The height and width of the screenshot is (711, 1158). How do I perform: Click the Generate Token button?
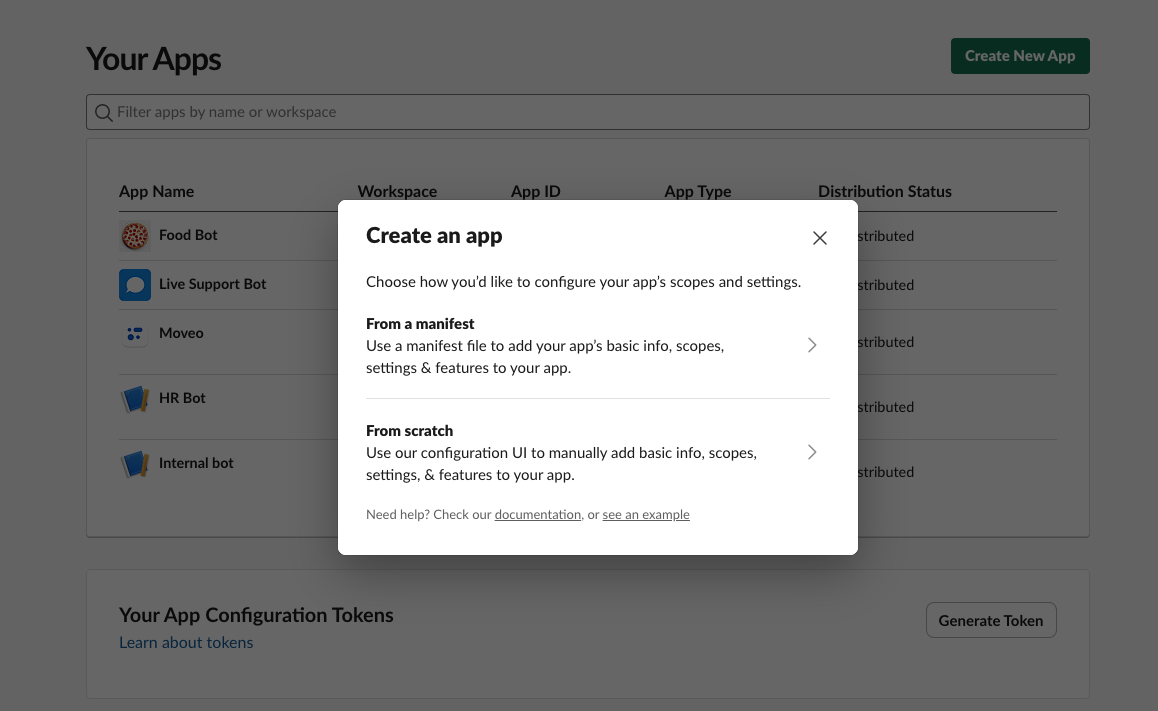pos(991,620)
